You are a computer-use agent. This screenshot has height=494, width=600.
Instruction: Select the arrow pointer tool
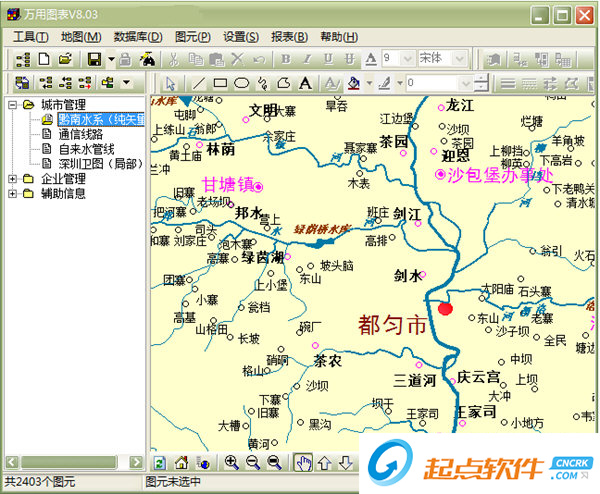click(x=171, y=83)
